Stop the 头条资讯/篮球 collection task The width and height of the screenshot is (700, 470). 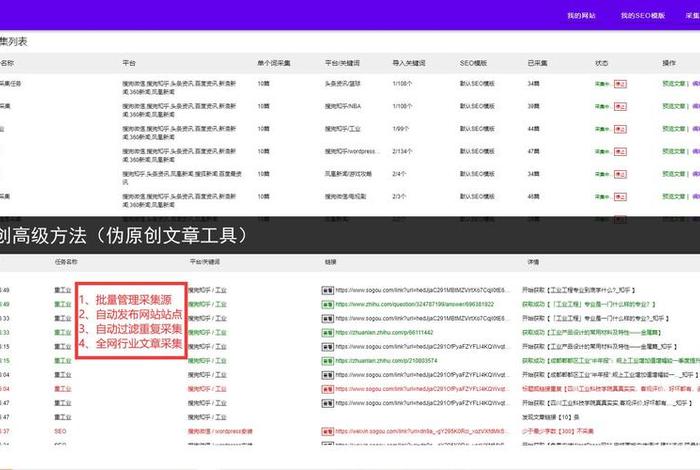[620, 84]
